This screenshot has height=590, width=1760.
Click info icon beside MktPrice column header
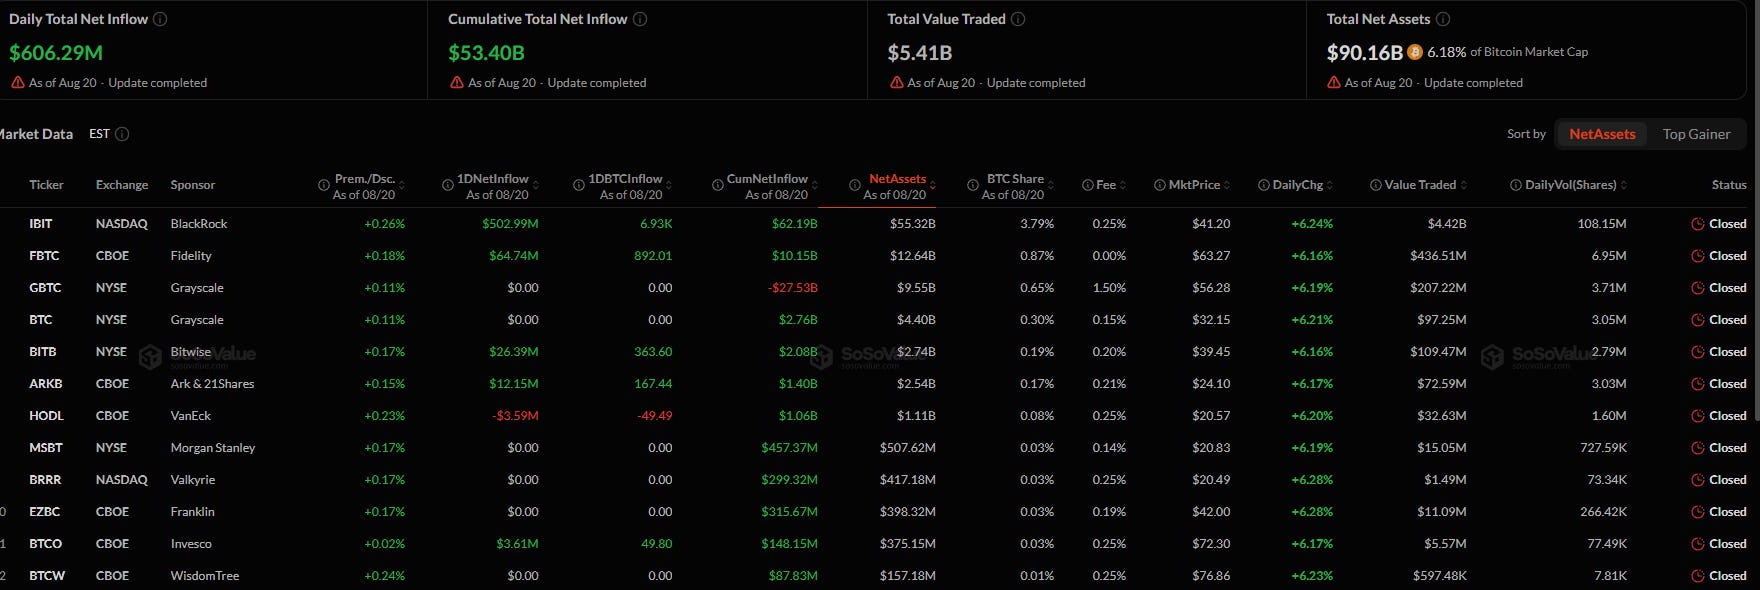1160,185
